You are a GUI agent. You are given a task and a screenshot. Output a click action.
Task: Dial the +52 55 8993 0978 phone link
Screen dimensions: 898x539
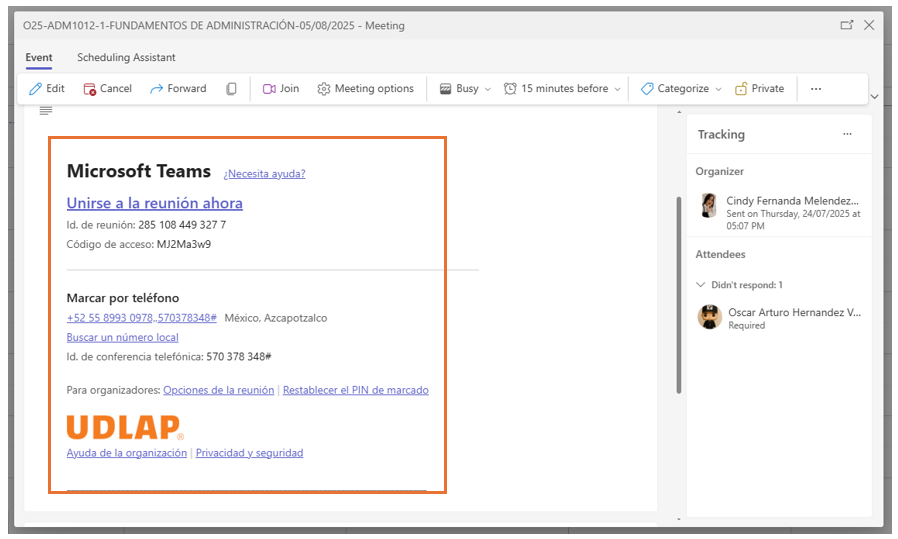tap(141, 318)
